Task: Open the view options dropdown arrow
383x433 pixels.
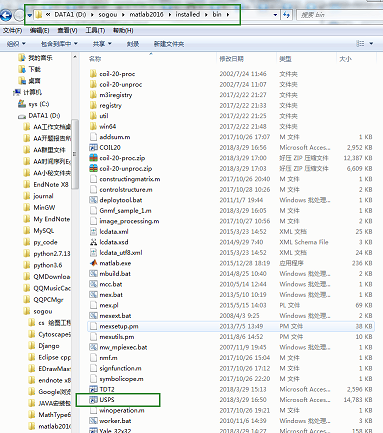Action: (371, 43)
